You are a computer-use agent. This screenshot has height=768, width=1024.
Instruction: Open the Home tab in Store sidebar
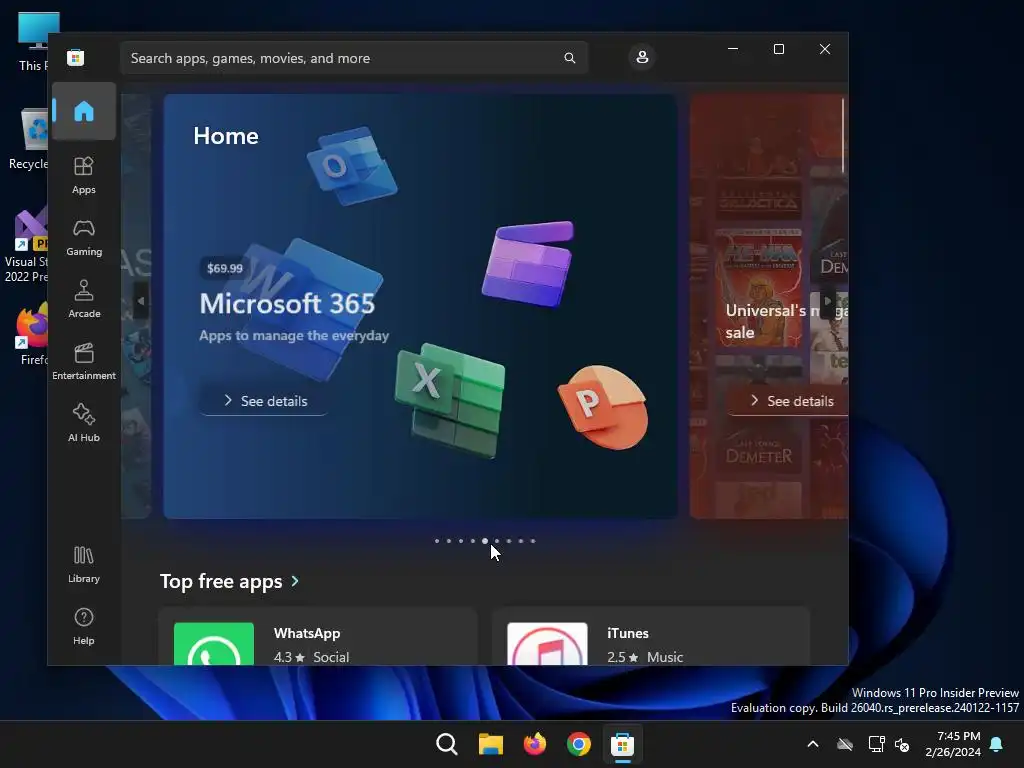84,111
